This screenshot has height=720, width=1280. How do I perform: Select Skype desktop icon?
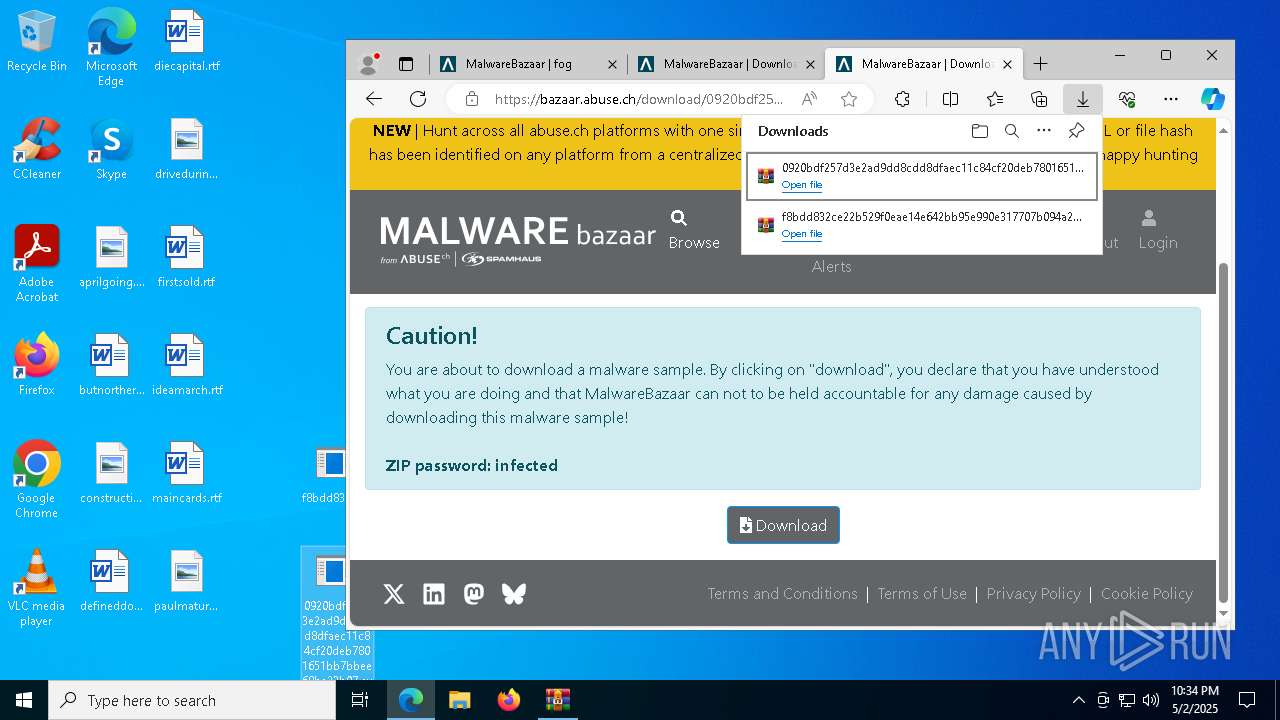[x=111, y=150]
